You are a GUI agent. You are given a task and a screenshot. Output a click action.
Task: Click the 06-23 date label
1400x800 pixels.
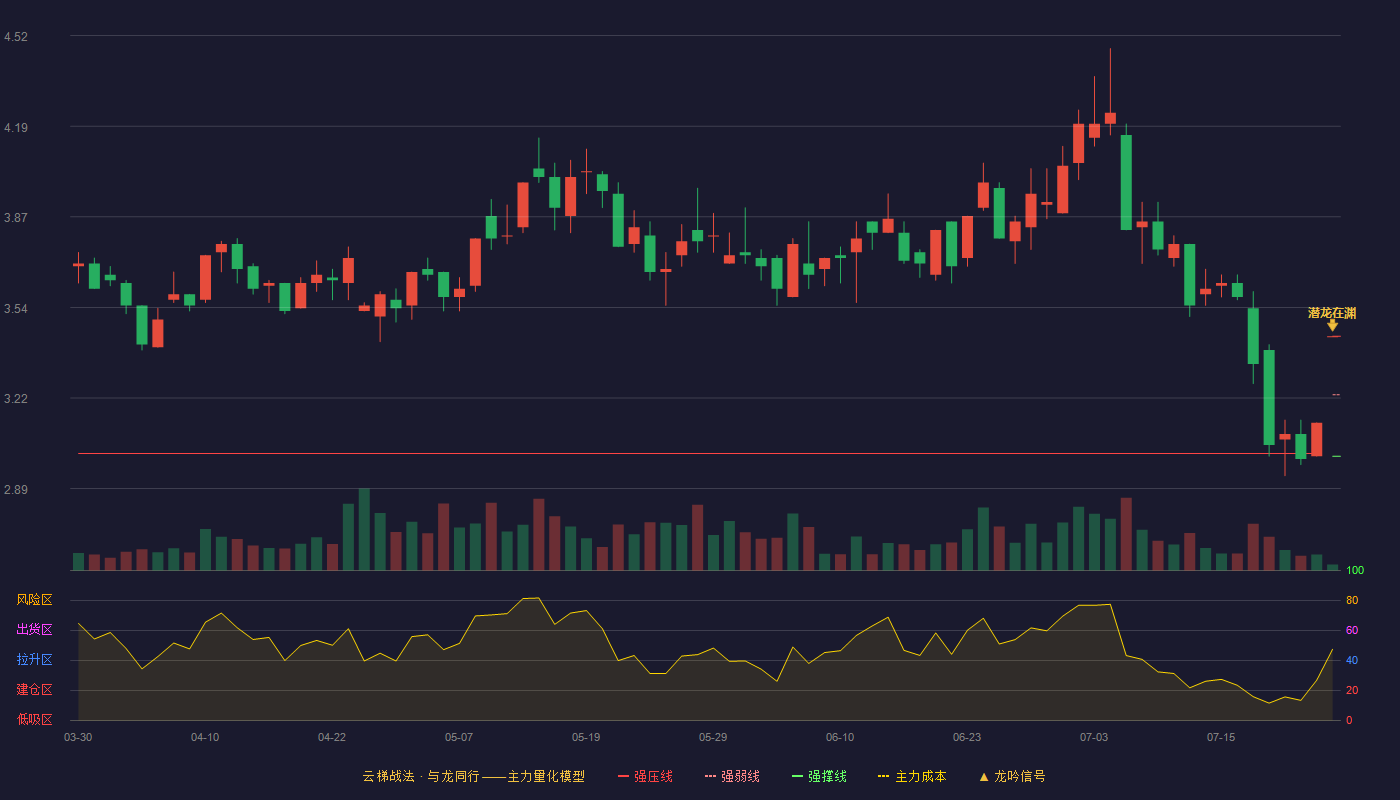tap(967, 737)
